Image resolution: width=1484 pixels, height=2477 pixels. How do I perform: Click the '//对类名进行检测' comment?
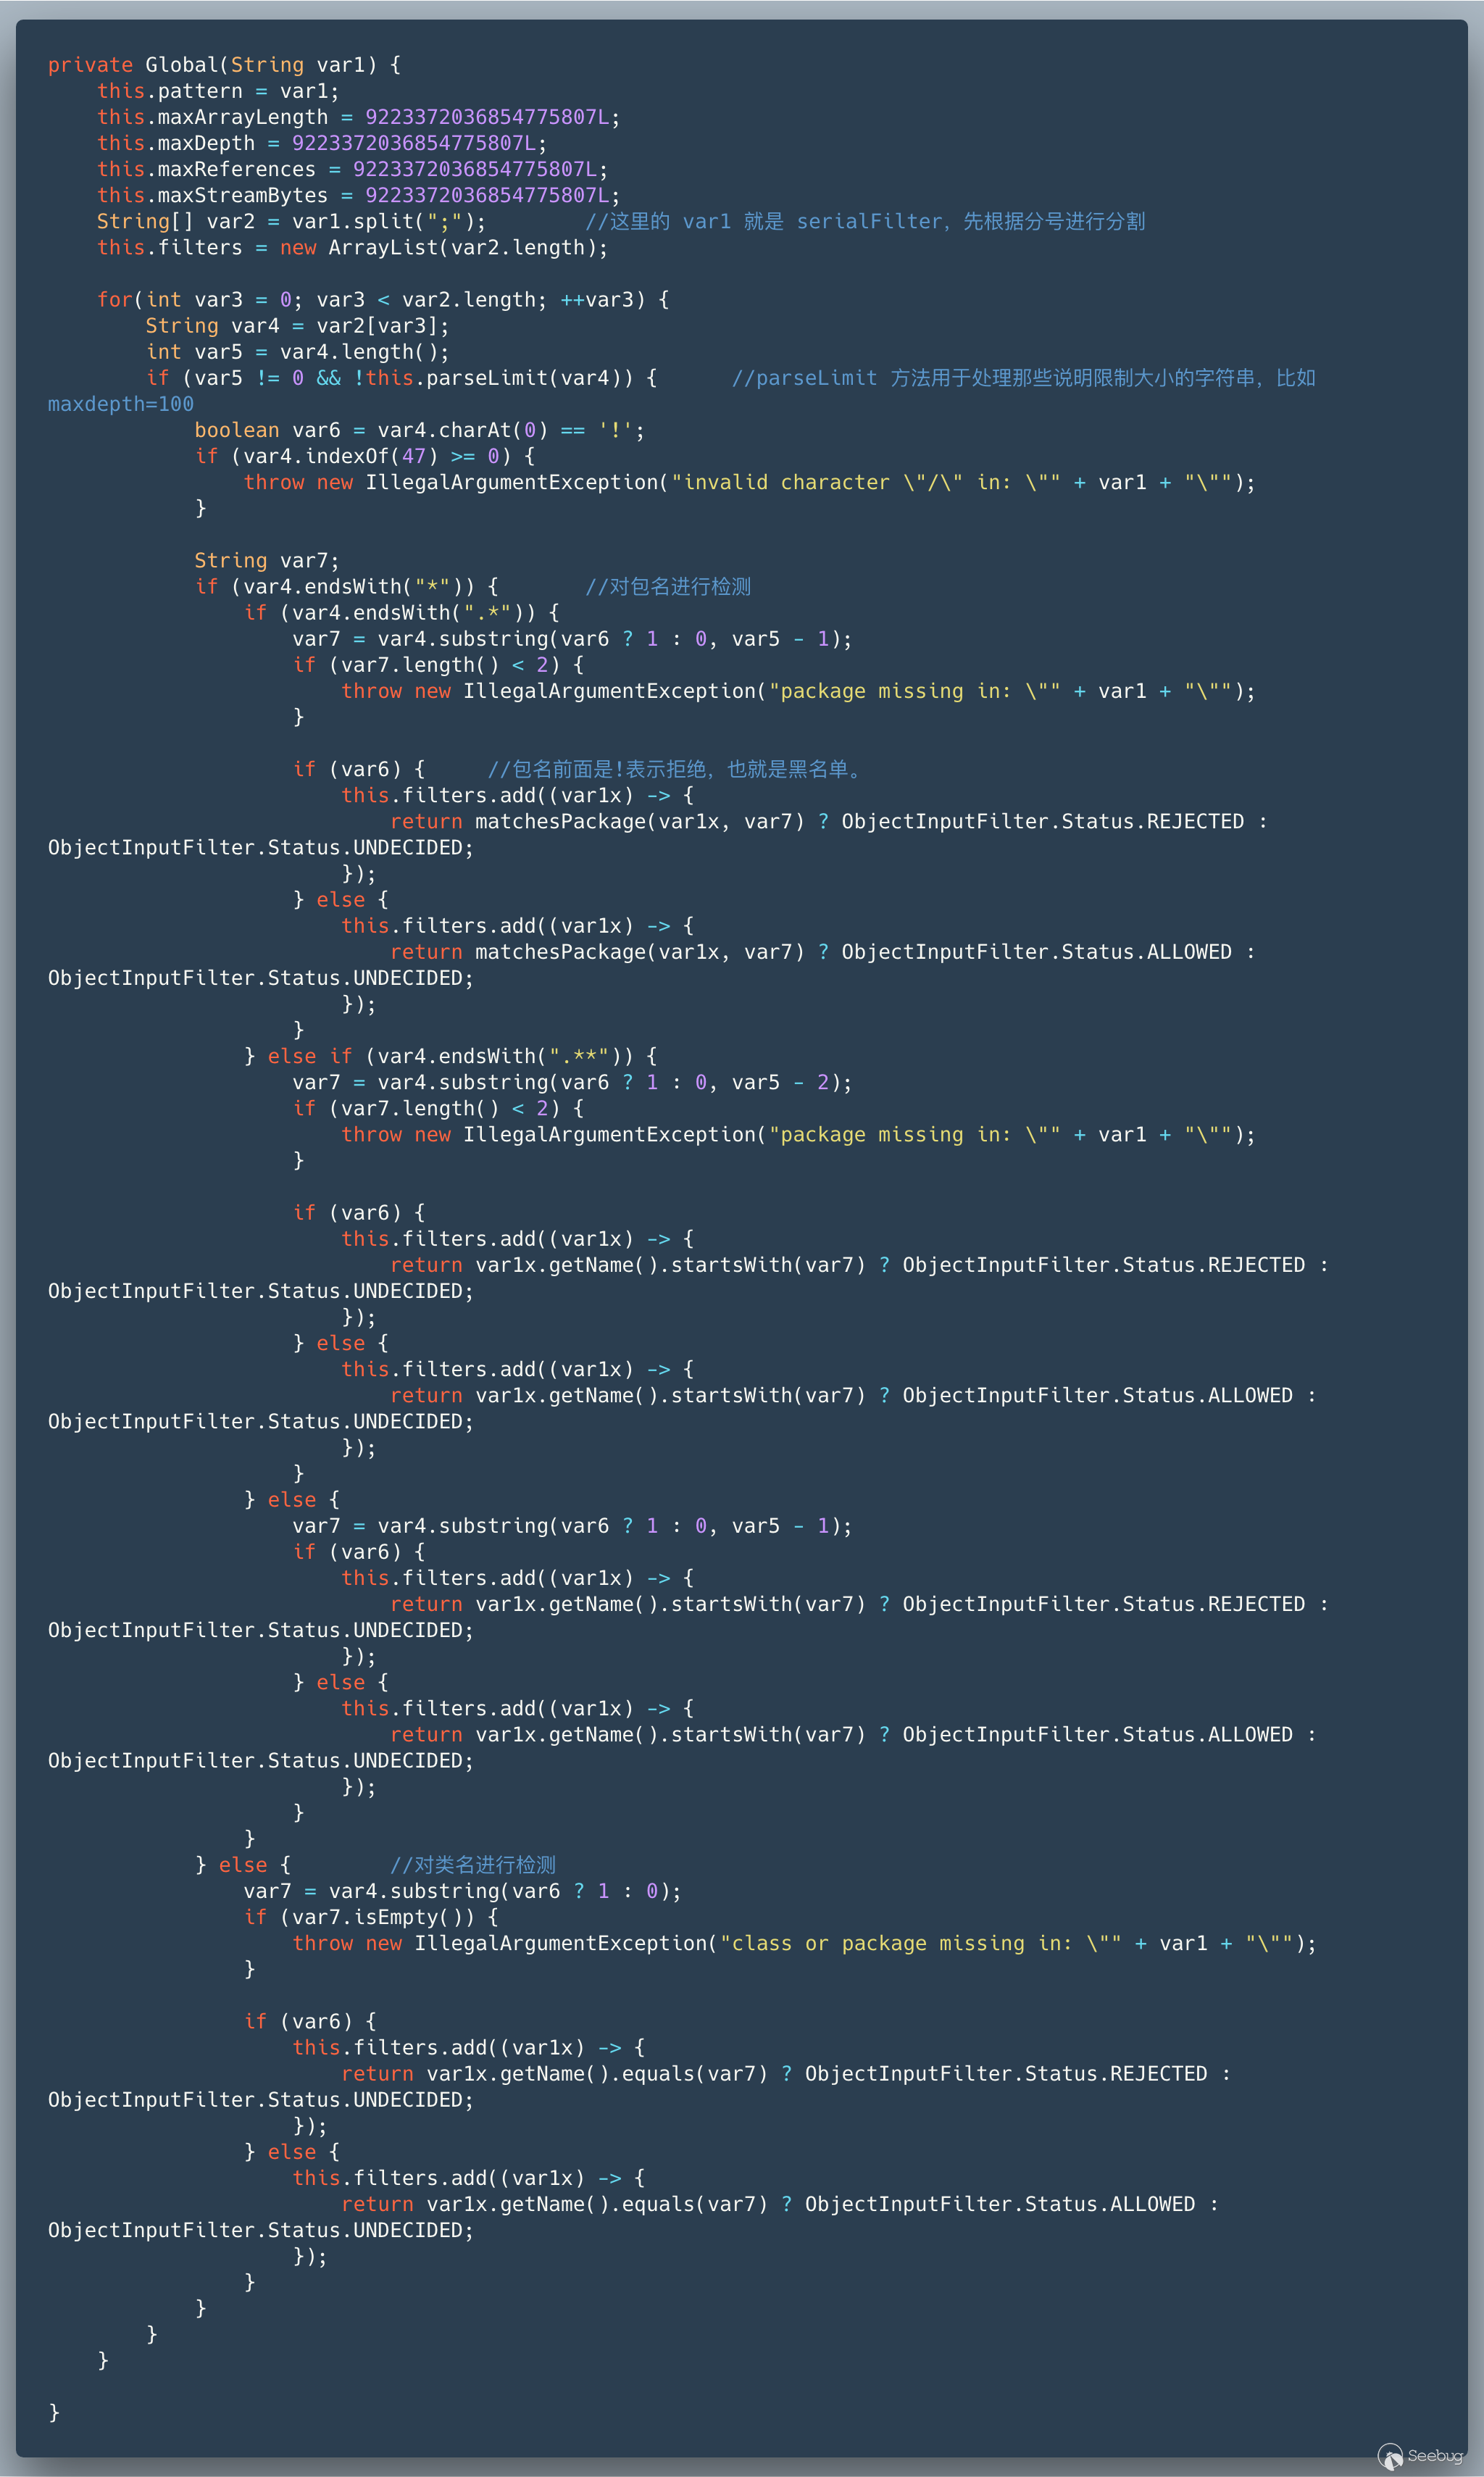473,1865
